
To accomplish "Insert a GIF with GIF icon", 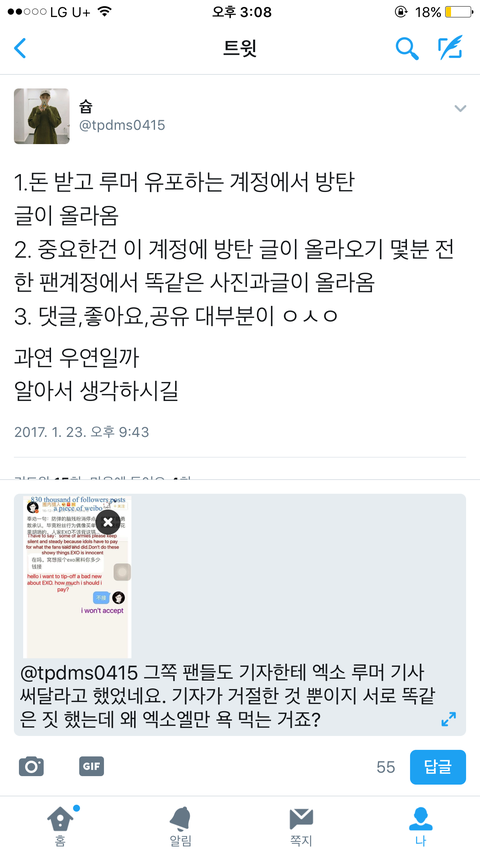I will (x=91, y=766).
